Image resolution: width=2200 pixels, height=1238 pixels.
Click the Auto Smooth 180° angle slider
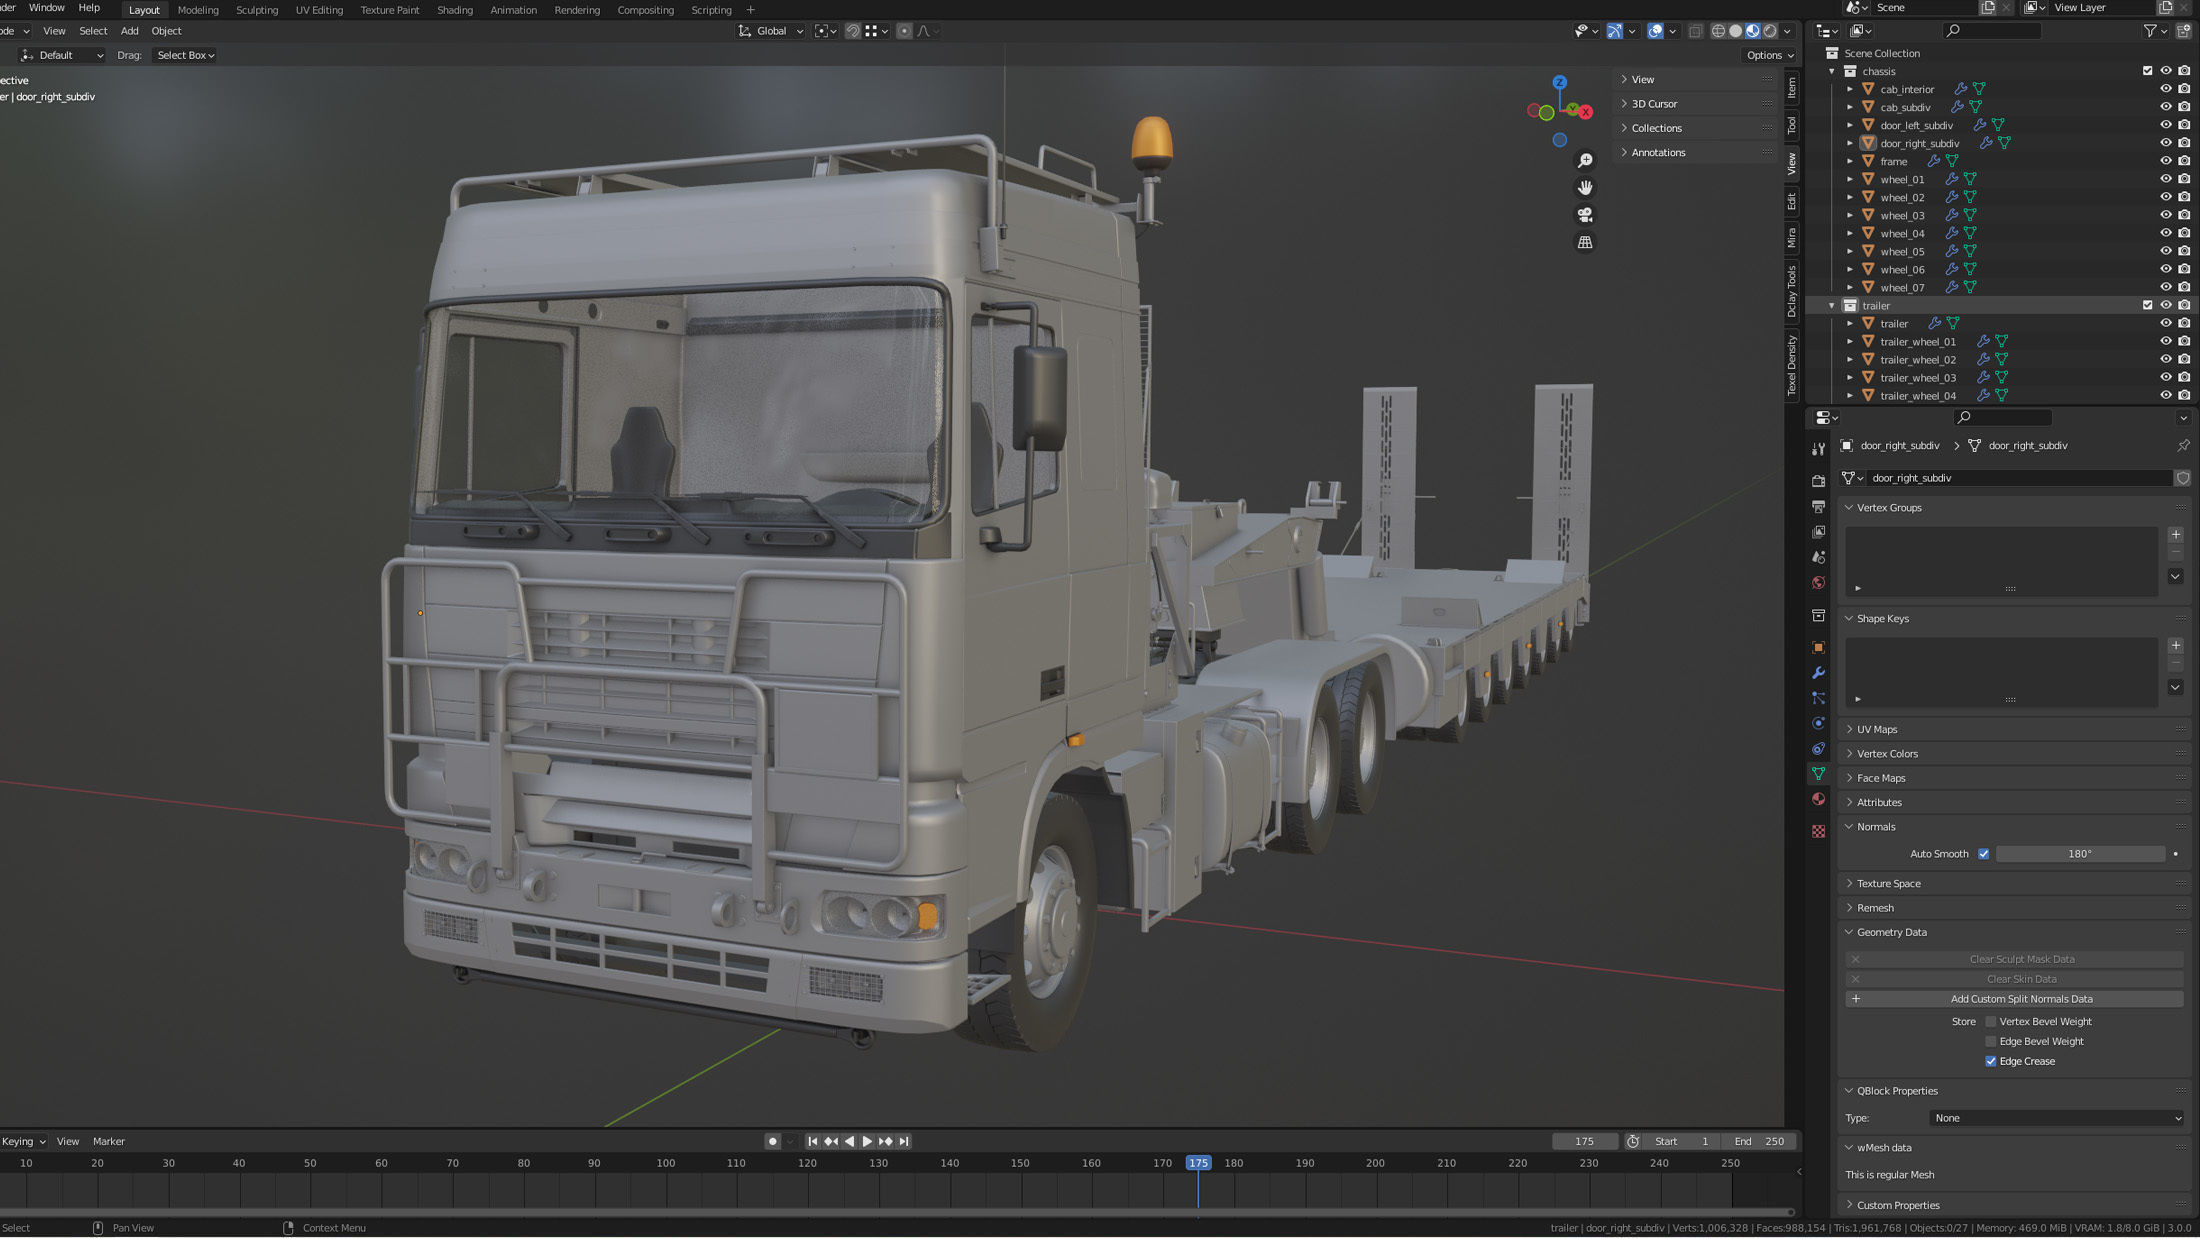pos(2079,854)
